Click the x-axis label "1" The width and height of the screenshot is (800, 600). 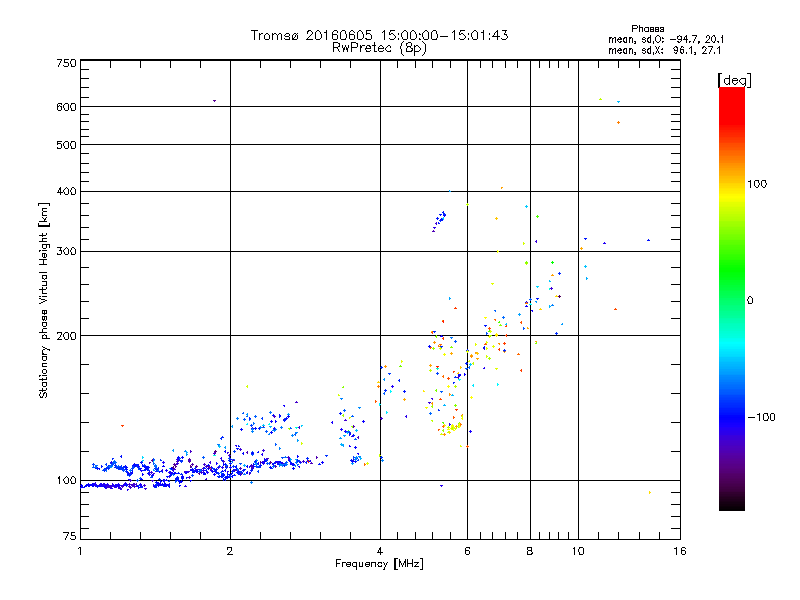point(80,551)
